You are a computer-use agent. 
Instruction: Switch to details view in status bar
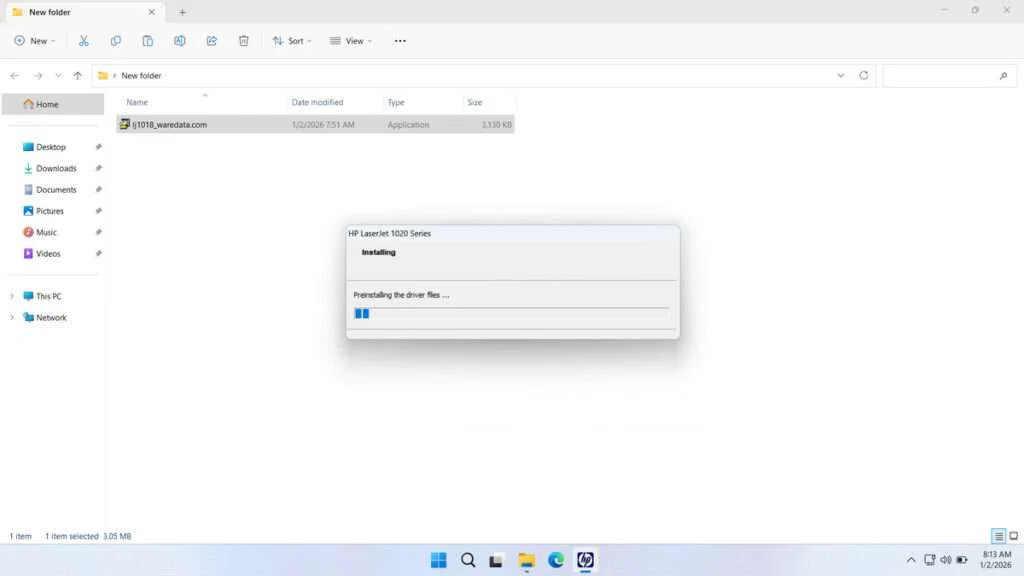tap(996, 536)
